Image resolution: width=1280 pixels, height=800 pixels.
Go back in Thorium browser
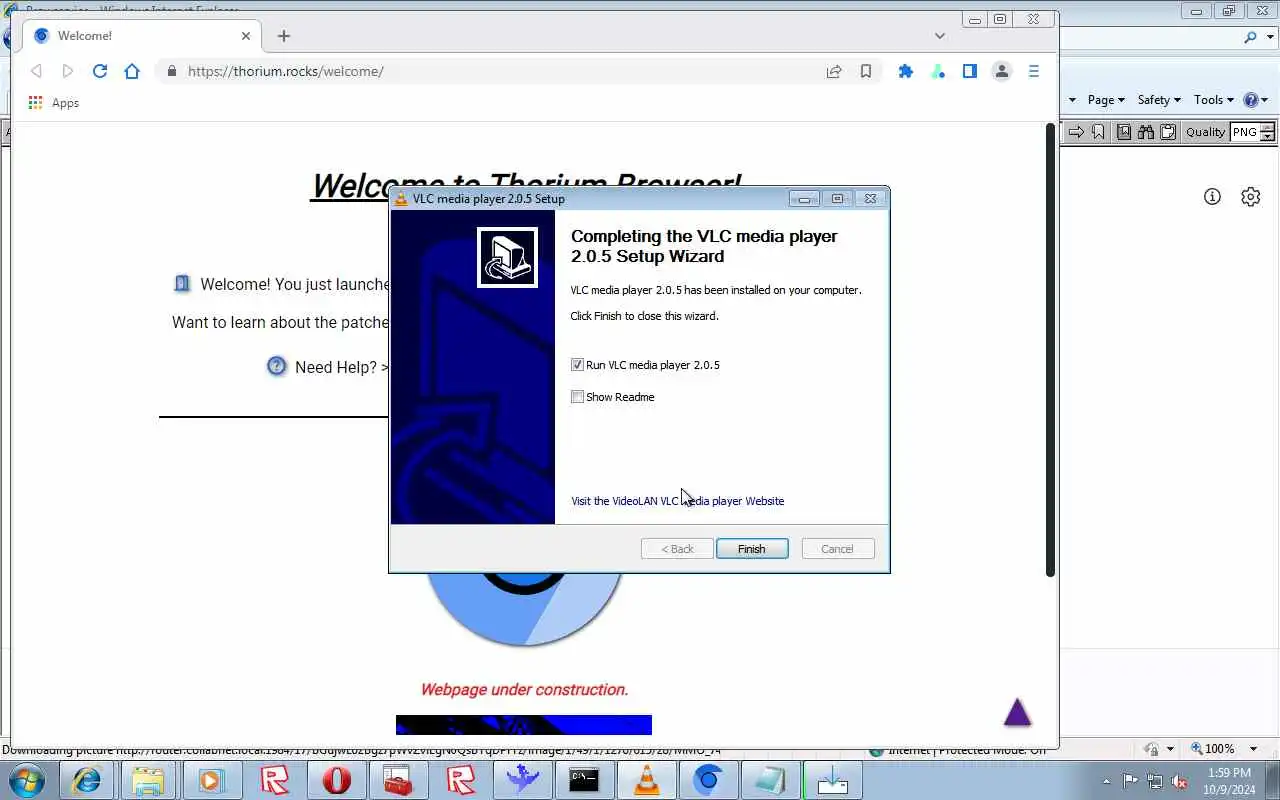(x=37, y=71)
